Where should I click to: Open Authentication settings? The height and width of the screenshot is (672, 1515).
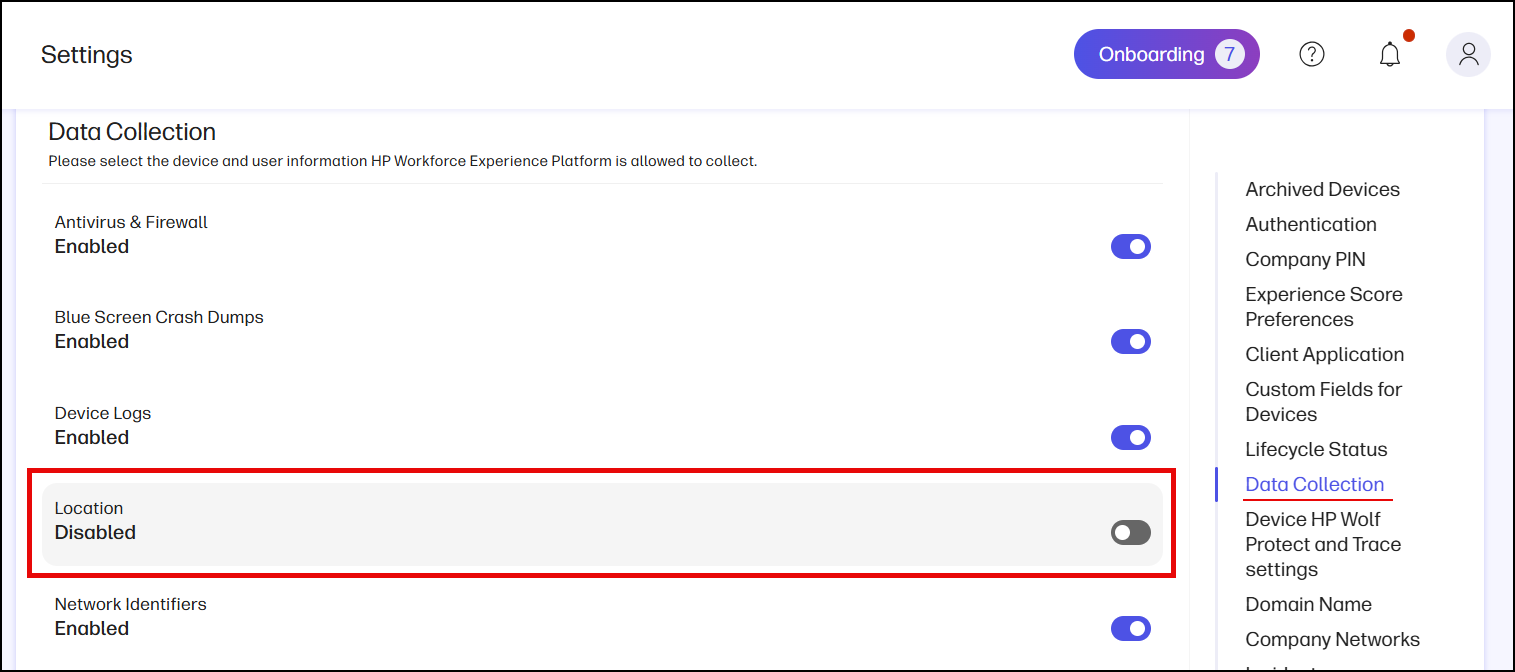click(x=1310, y=224)
